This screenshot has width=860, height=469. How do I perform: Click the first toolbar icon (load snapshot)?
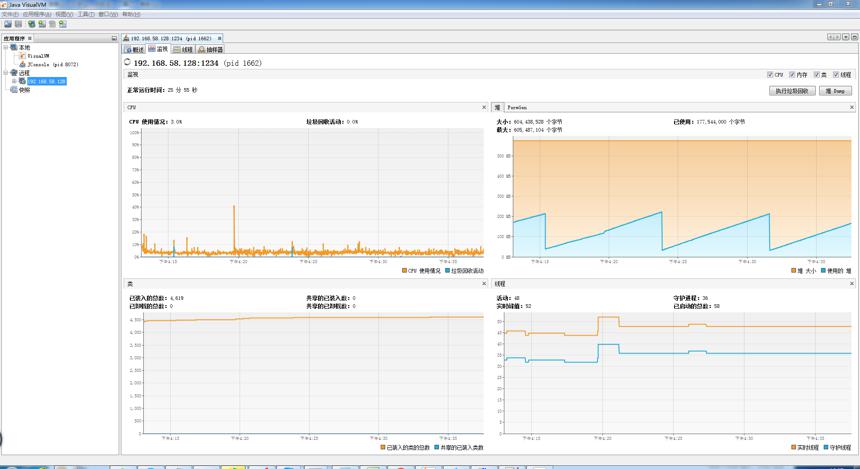pos(8,24)
